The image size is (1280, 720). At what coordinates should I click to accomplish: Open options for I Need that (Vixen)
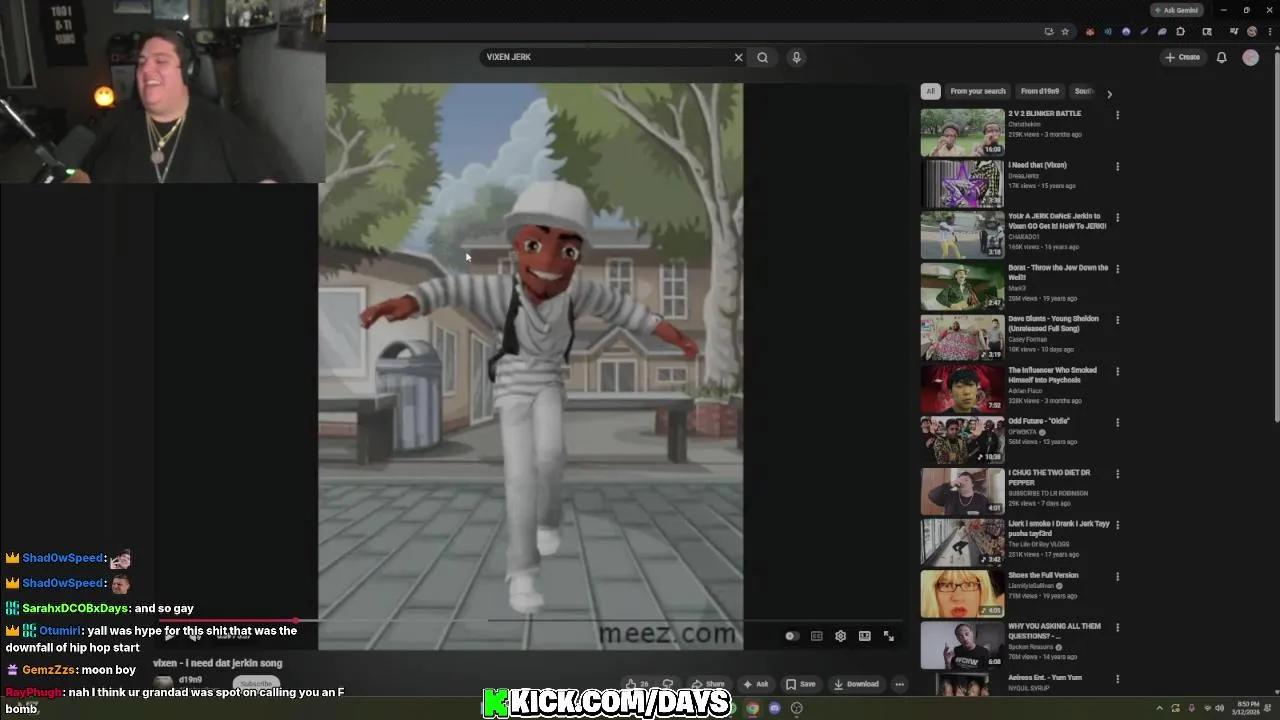click(x=1117, y=166)
